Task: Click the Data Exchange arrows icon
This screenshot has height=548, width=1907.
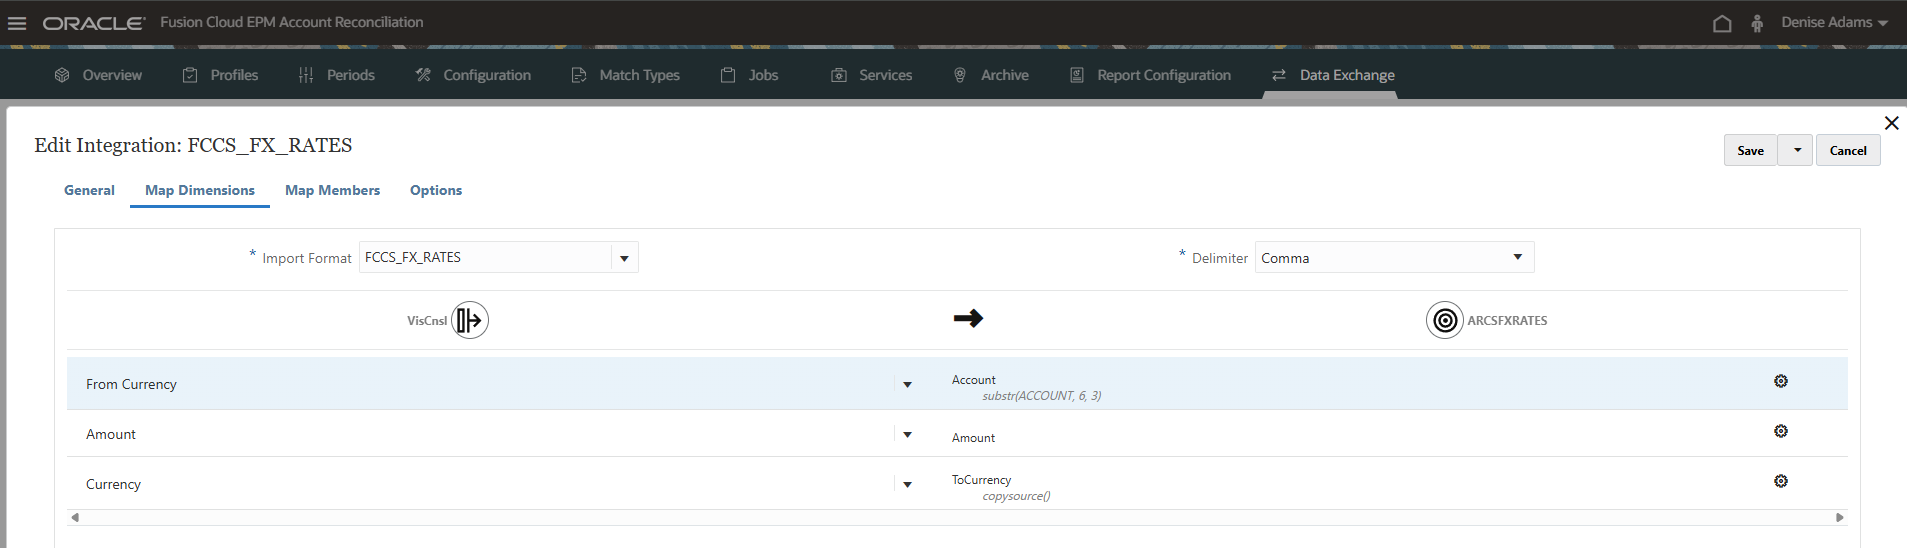Action: (1279, 75)
